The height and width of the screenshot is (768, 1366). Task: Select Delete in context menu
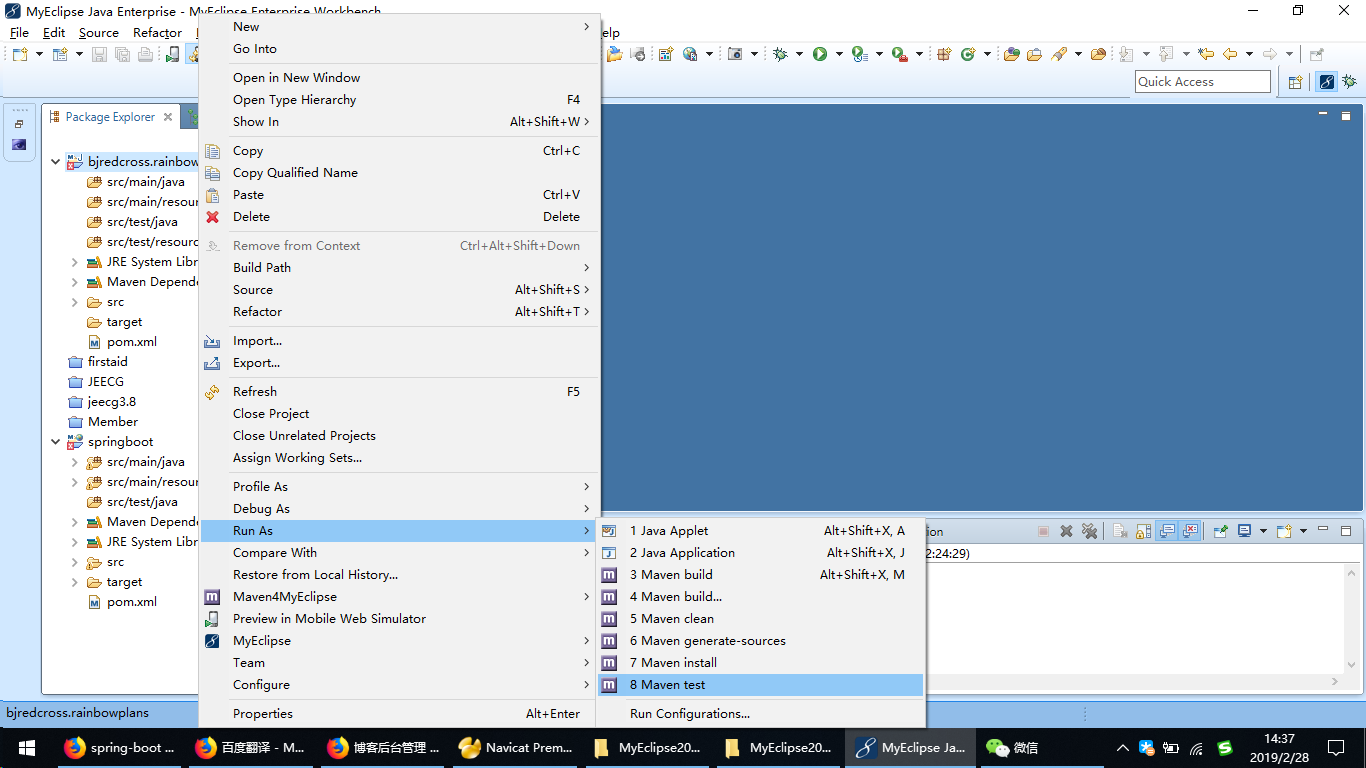[x=399, y=217]
